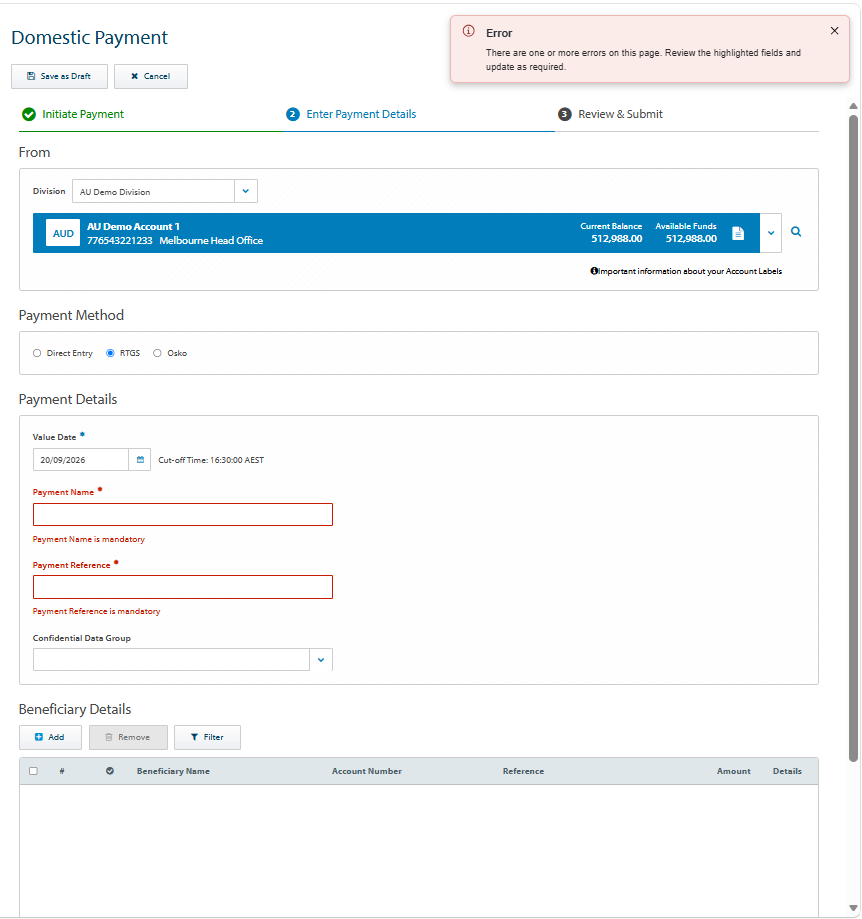Viewport: 862px width, 919px height.
Task: Filter the beneficiary list
Action: point(207,737)
